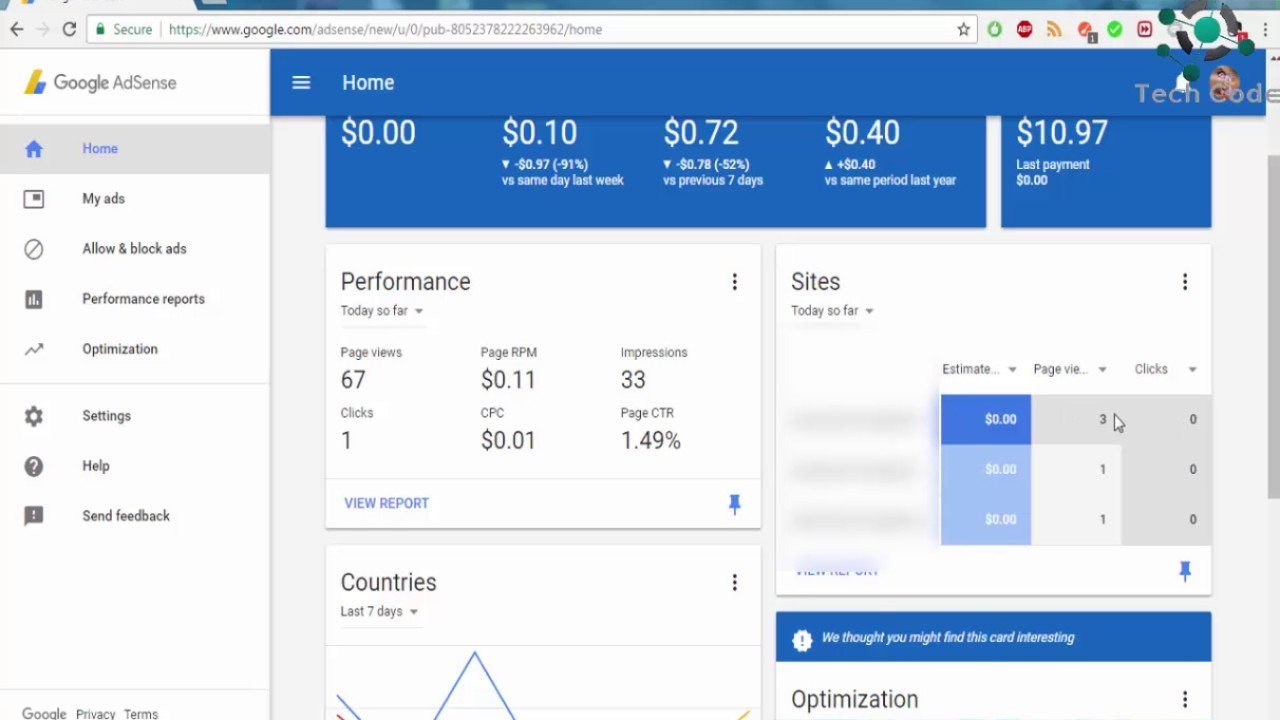Toggle the pin on Sites card

(1185, 571)
